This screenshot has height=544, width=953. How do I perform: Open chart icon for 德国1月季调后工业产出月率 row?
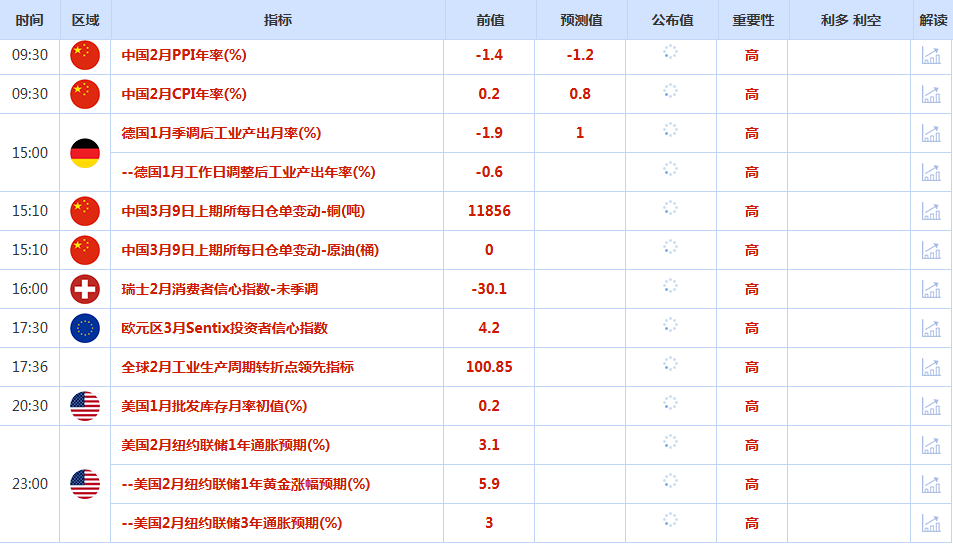[931, 133]
